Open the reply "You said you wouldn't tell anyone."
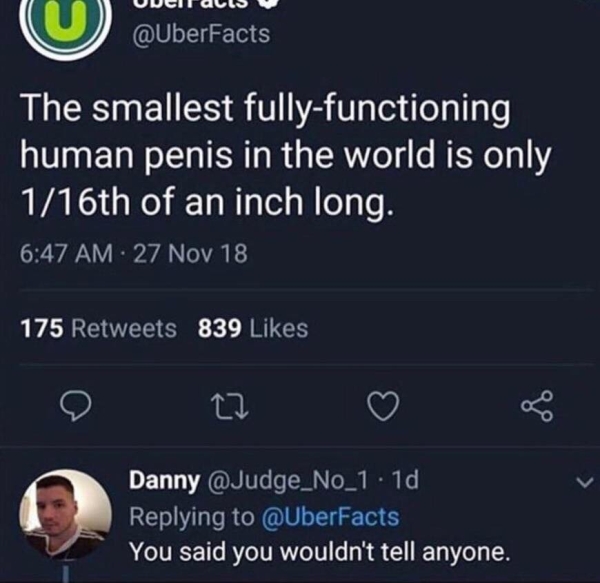The image size is (600, 583). 319,551
